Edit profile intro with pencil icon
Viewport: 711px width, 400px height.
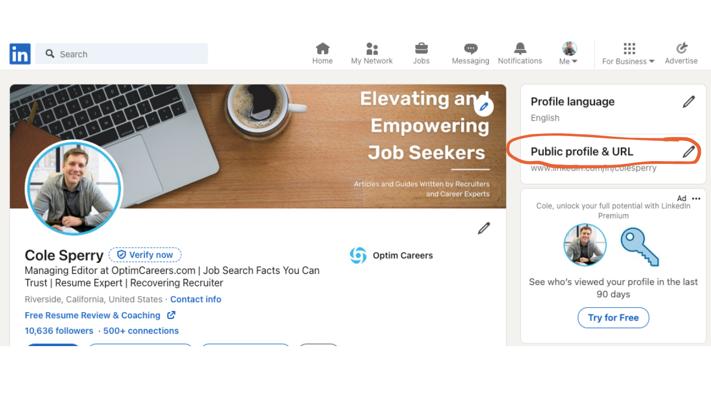click(x=484, y=228)
